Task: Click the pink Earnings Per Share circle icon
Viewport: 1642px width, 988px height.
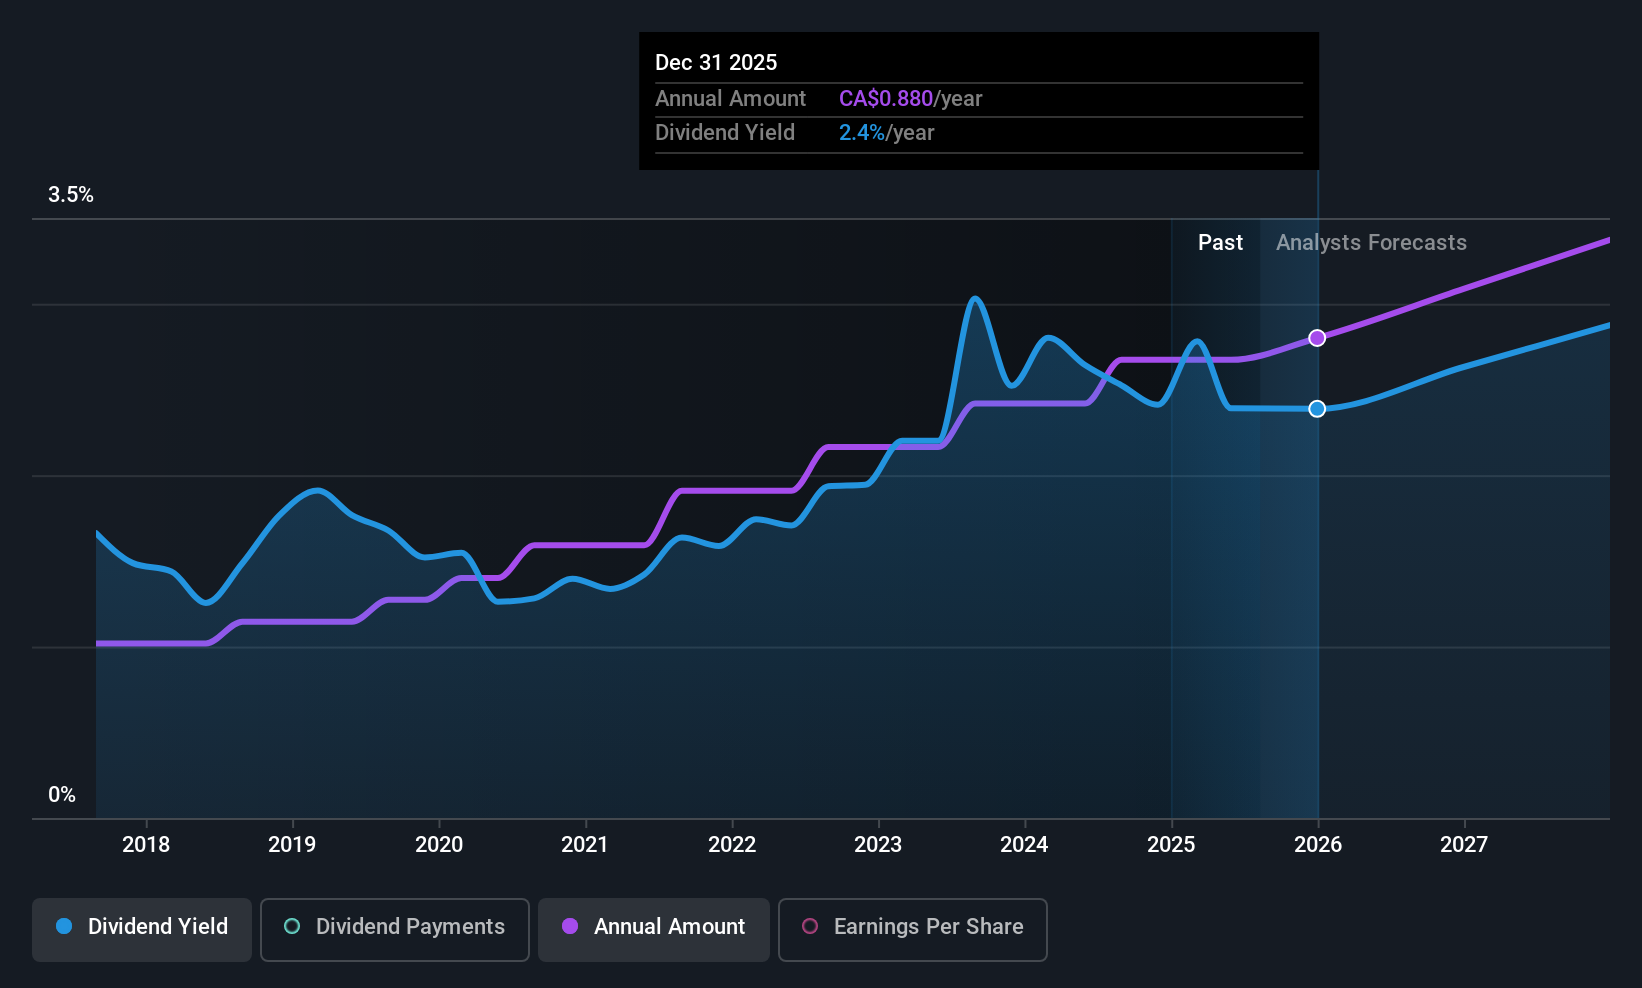Action: click(x=809, y=927)
